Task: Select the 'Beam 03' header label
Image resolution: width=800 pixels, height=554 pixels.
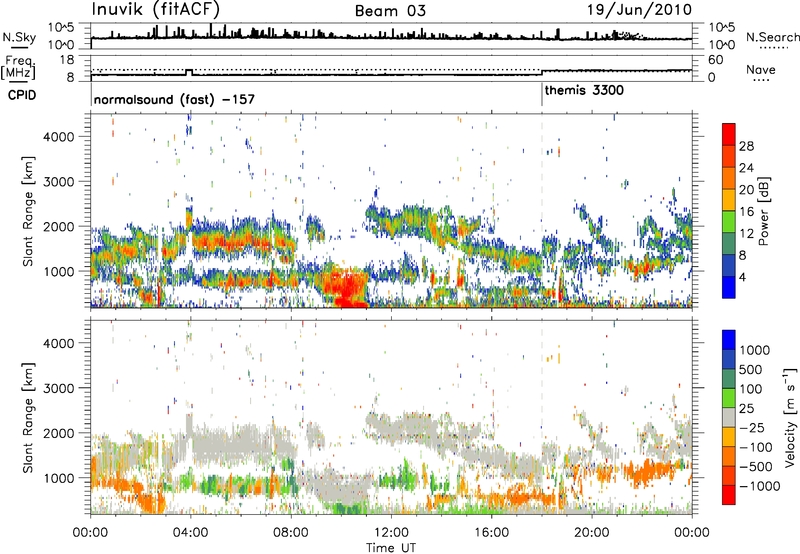Action: (390, 11)
